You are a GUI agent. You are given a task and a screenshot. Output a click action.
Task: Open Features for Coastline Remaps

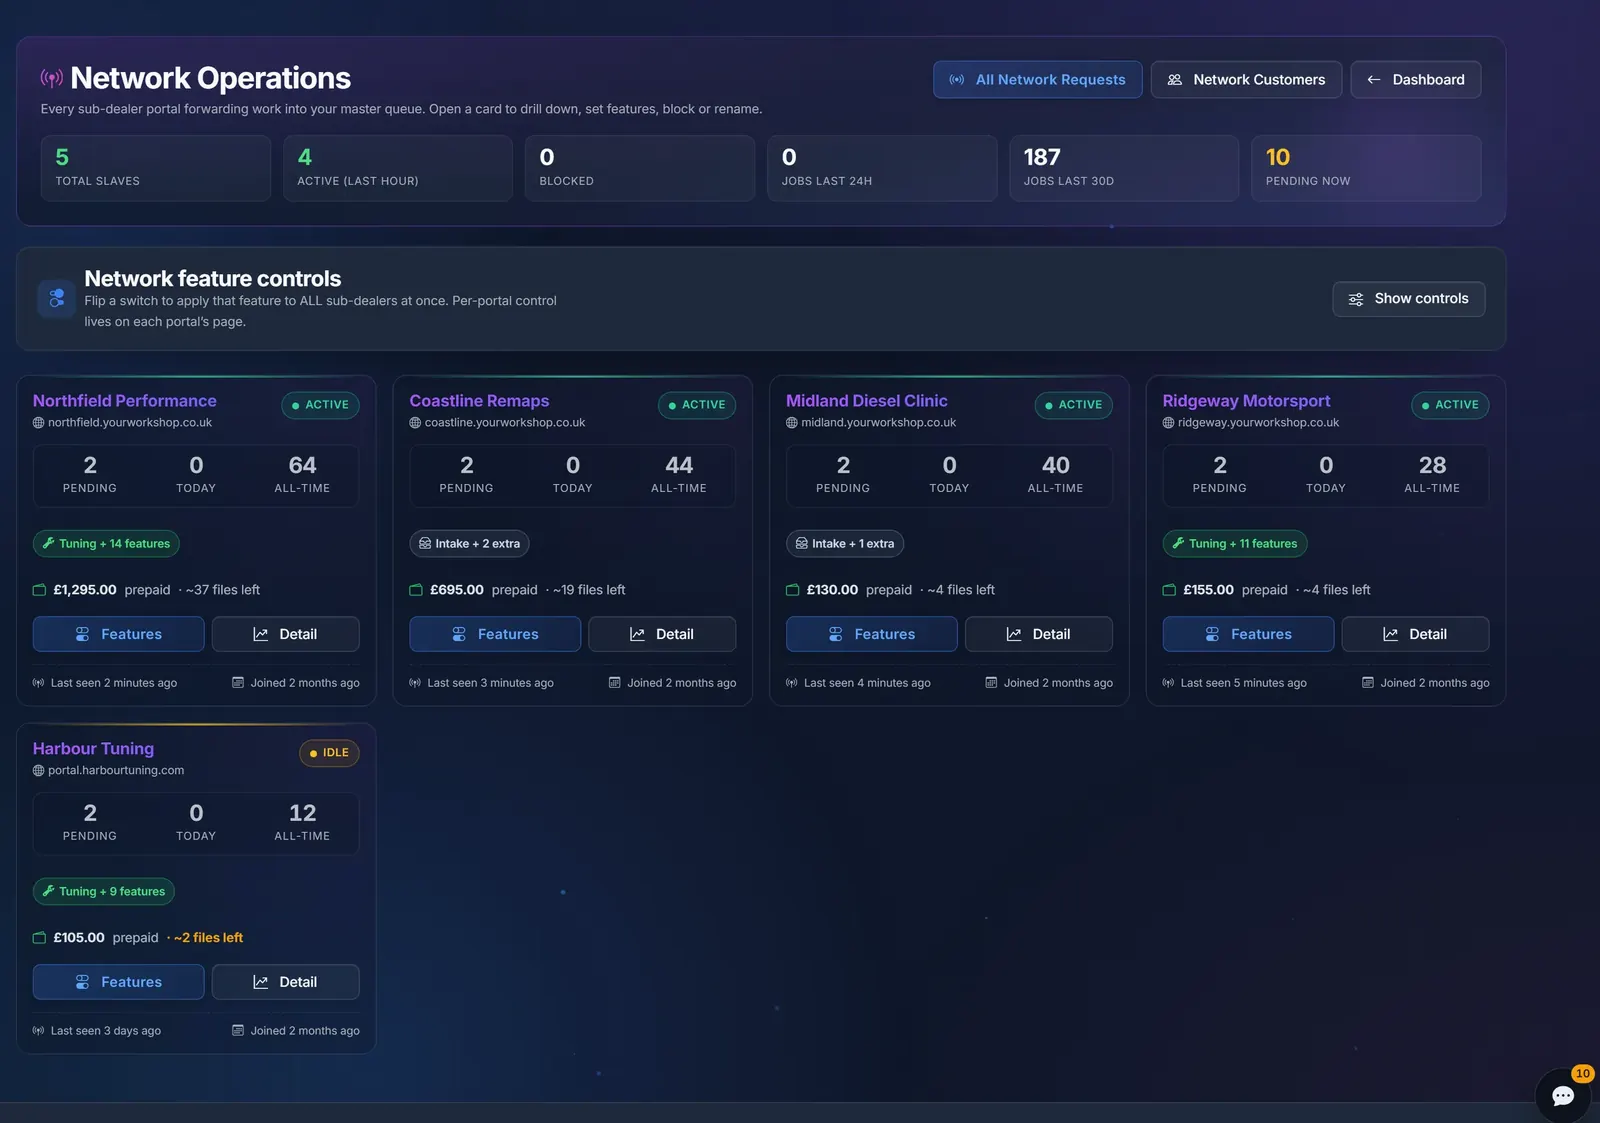495,634
